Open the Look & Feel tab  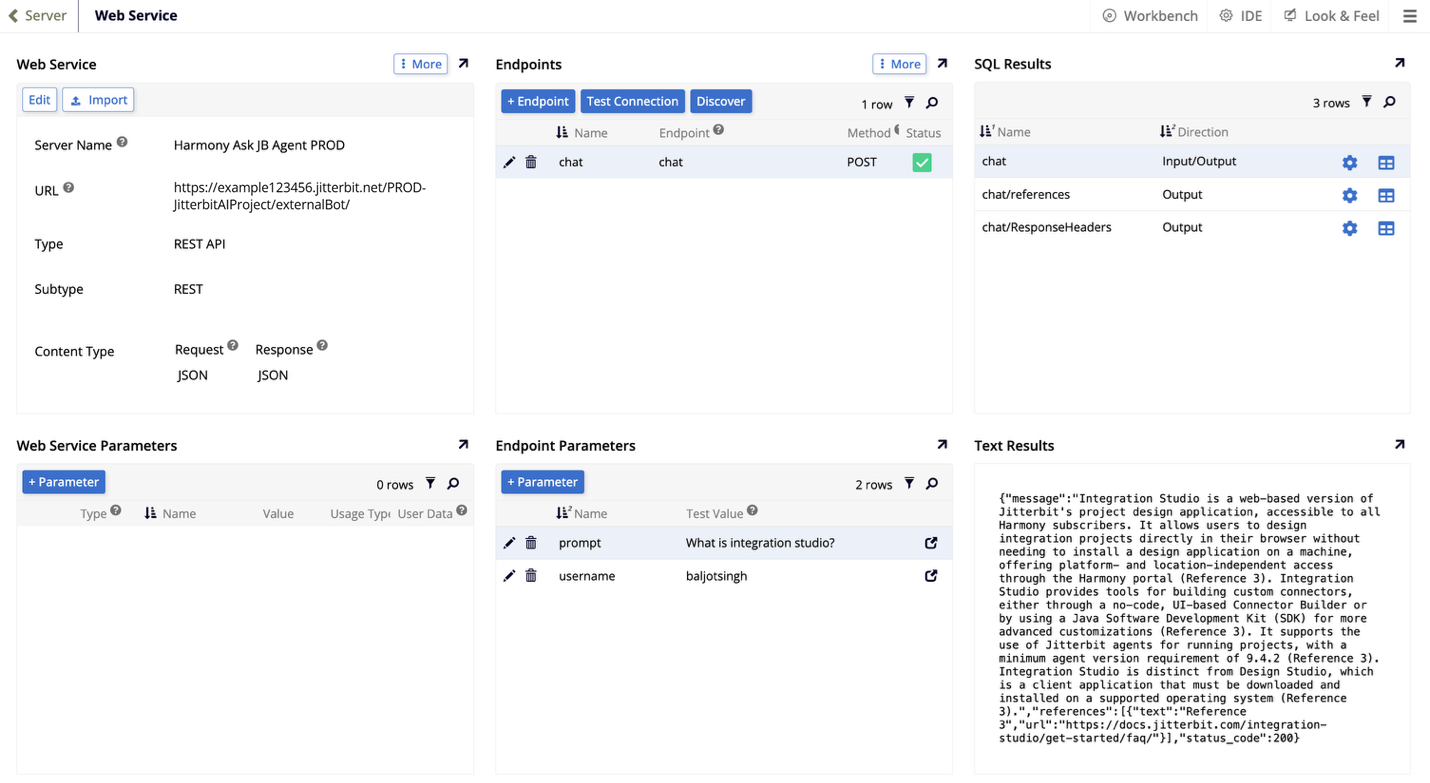point(1331,16)
